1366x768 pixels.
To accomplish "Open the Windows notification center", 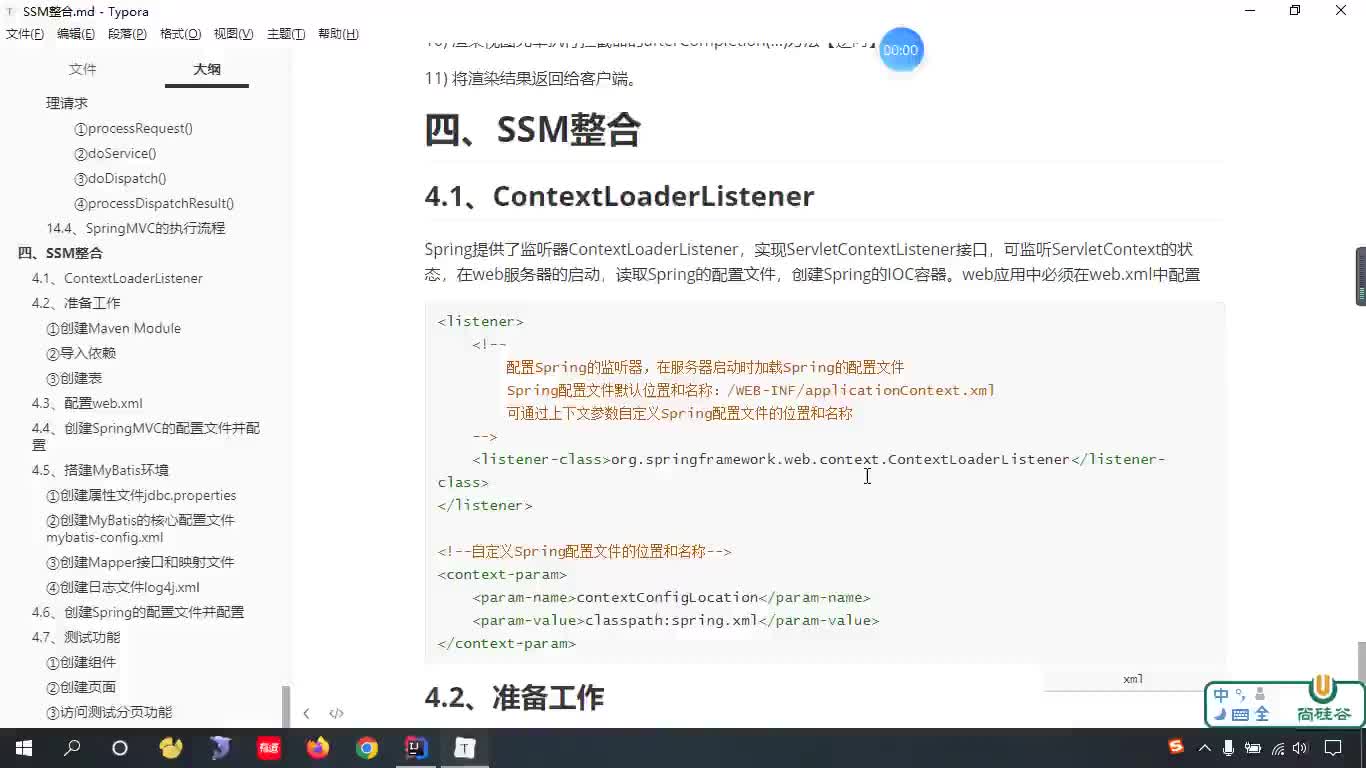I will [x=1333, y=747].
